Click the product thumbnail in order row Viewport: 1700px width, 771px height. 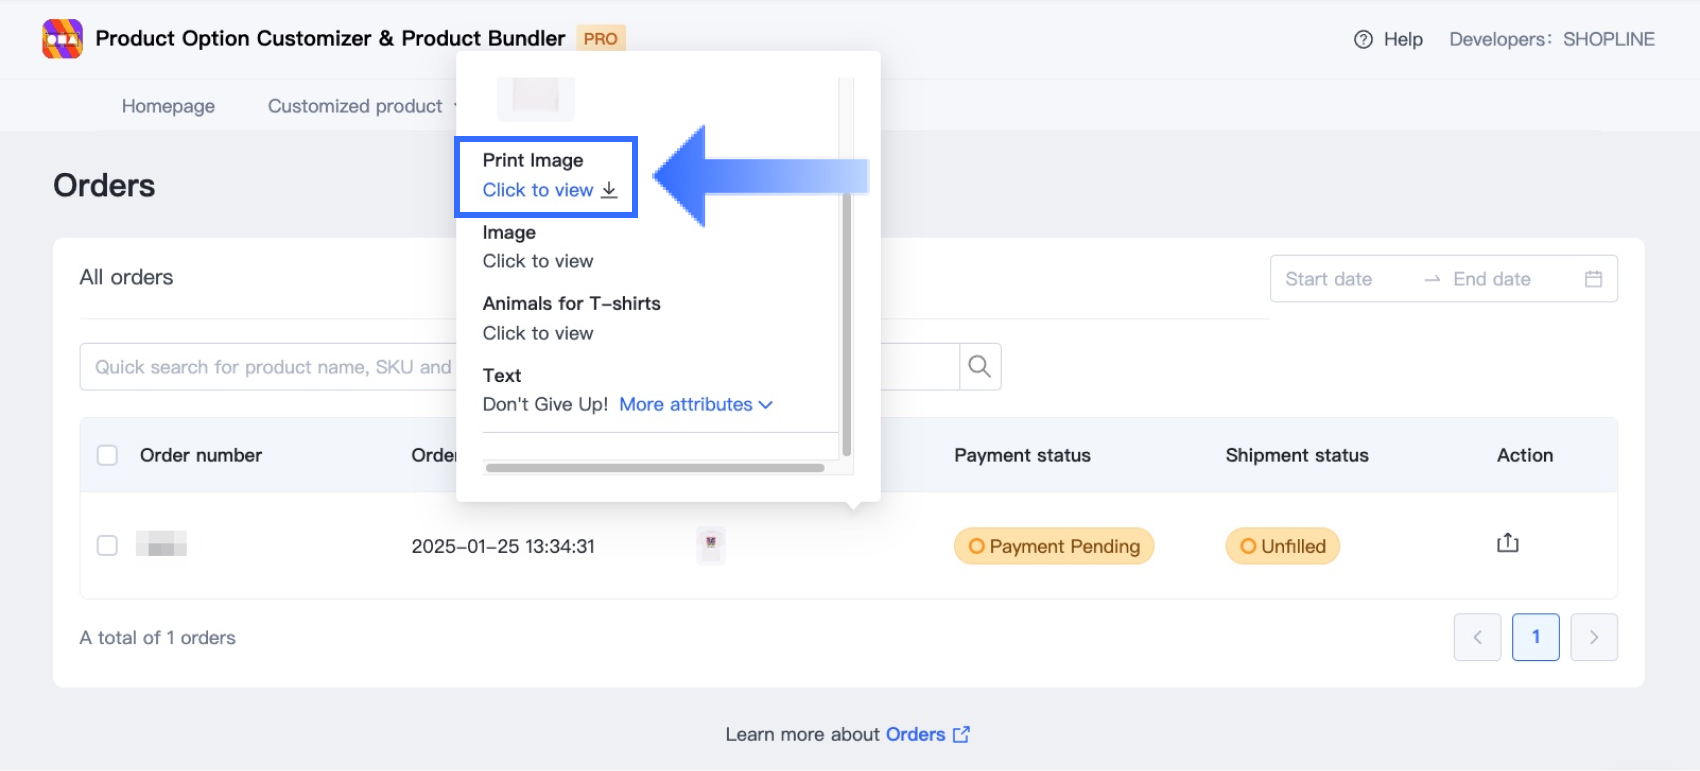pos(711,545)
